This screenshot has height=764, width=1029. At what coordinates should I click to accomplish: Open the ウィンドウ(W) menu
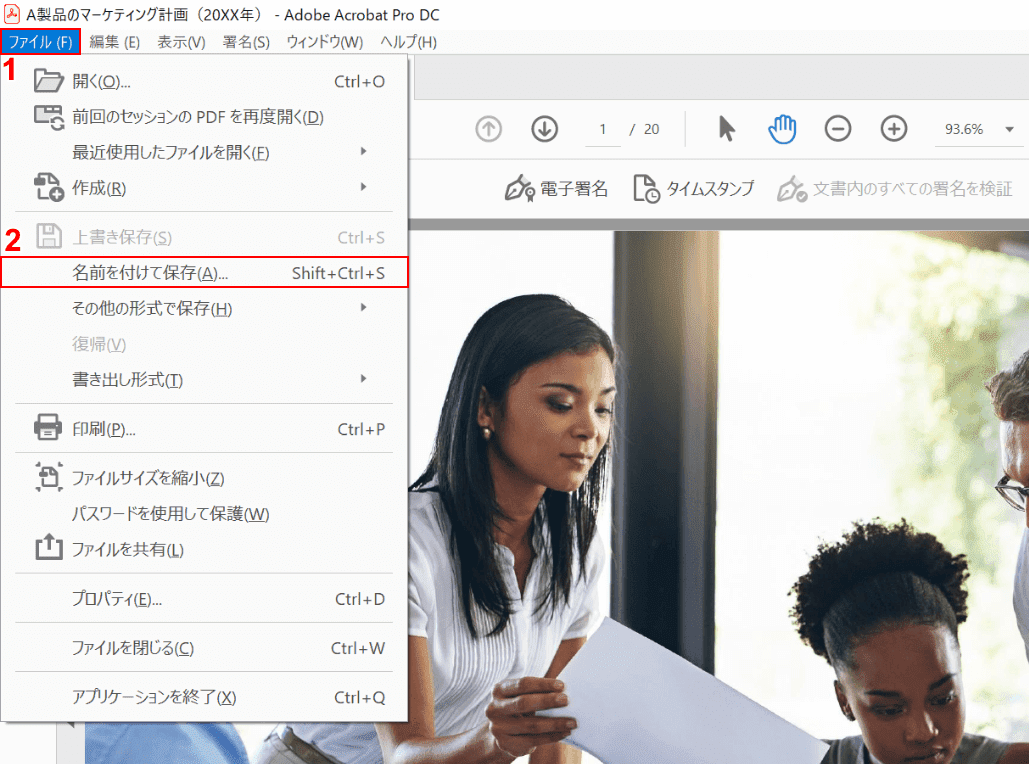(325, 42)
